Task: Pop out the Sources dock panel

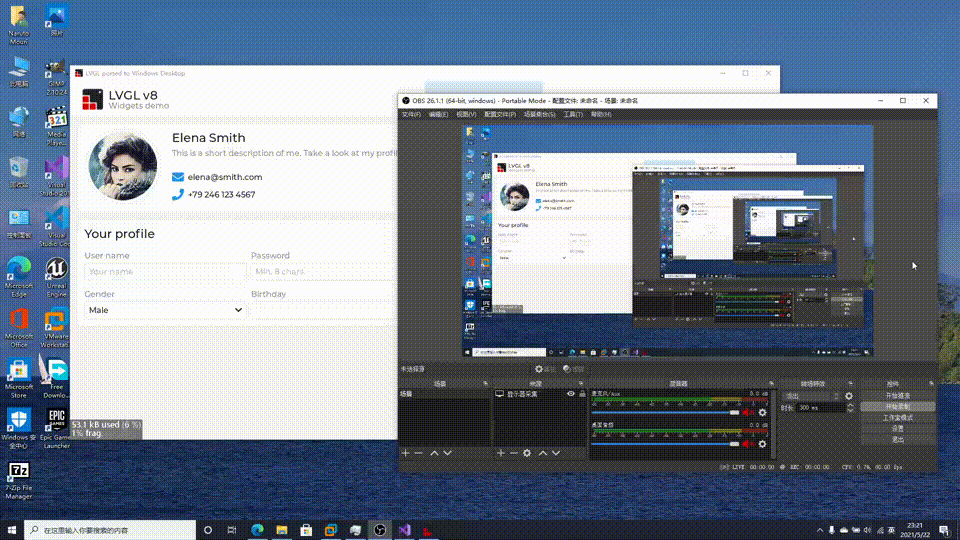Action: (580, 384)
